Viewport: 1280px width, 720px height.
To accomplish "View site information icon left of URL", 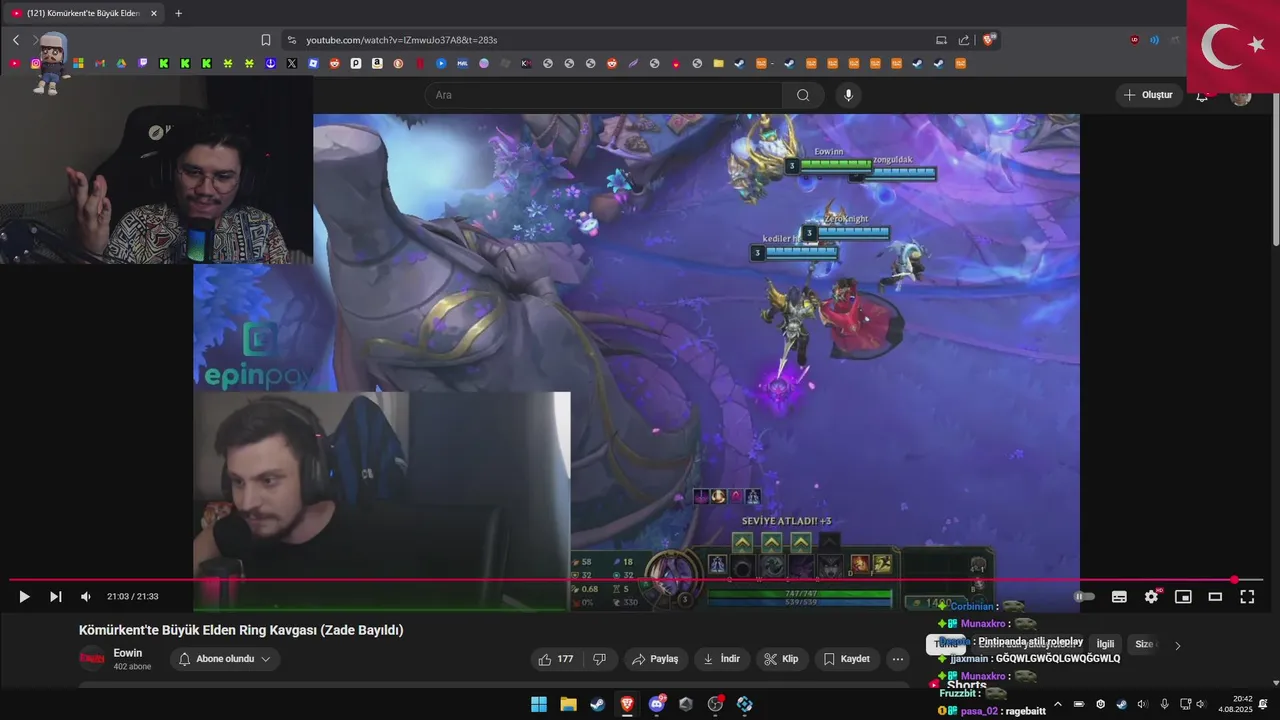I will [291, 40].
